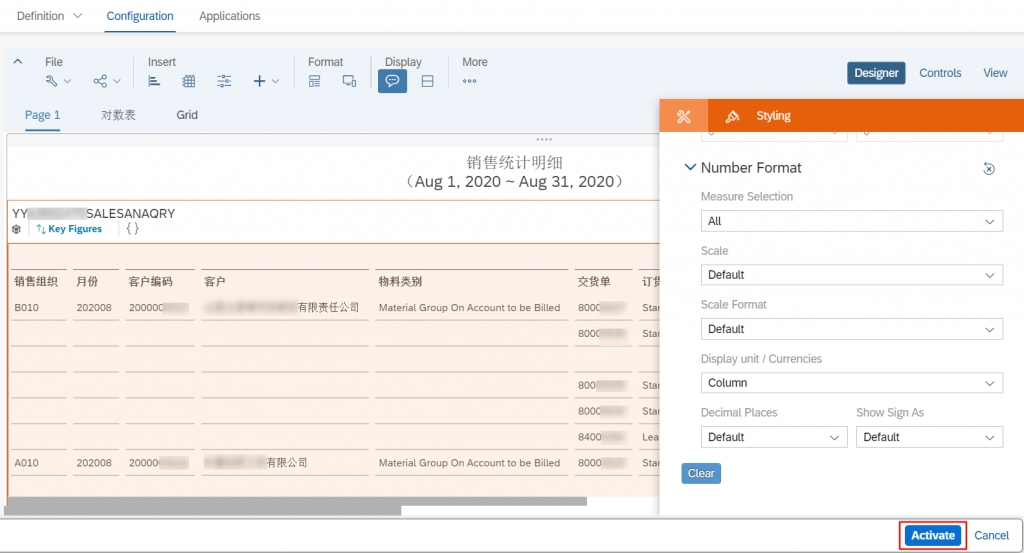Click the Cancel link
Screen dimensions: 1024x553
[991, 535]
